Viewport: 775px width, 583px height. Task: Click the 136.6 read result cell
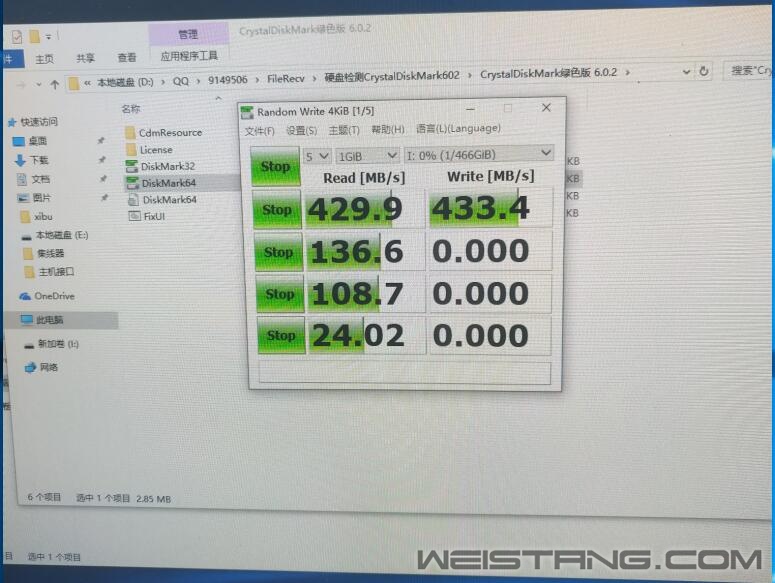point(366,251)
